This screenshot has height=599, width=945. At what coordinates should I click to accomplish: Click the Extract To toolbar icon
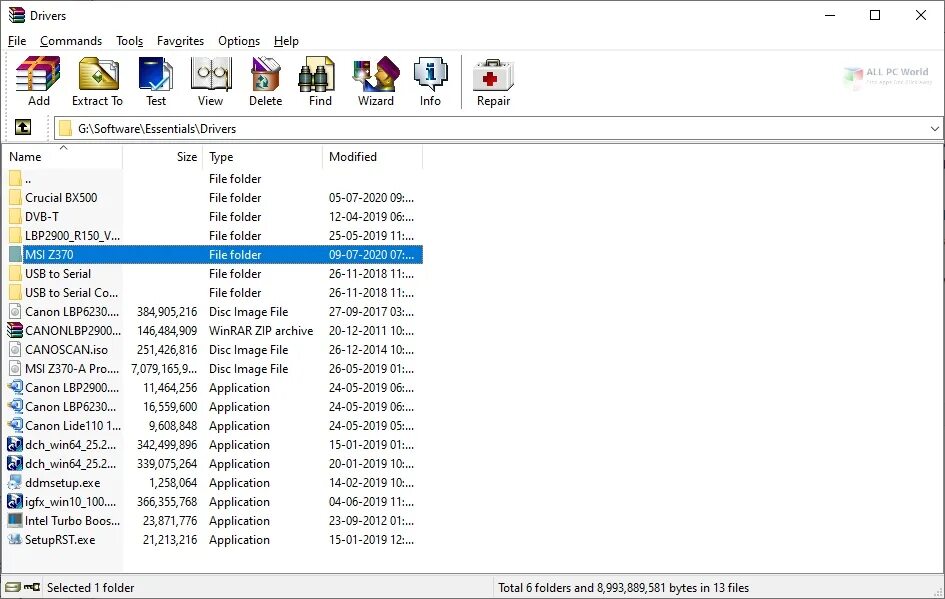pyautogui.click(x=98, y=75)
